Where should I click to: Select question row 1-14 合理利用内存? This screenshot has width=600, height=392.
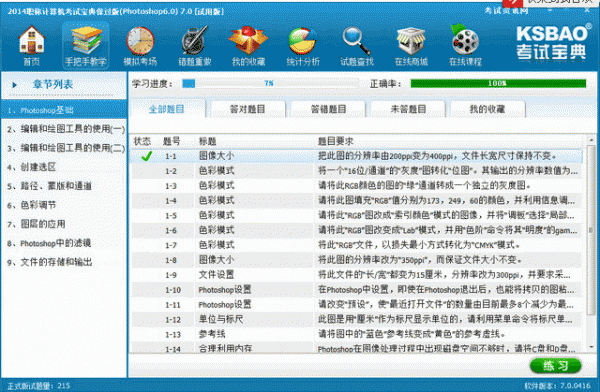click(x=357, y=348)
